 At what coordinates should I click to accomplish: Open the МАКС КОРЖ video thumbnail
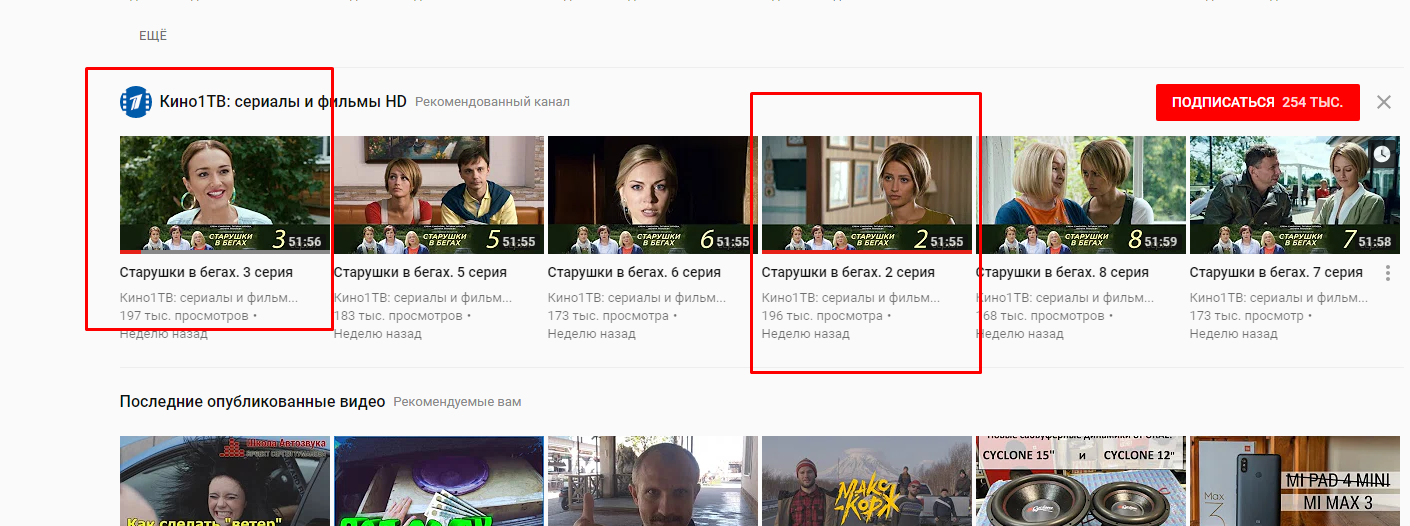click(867, 481)
